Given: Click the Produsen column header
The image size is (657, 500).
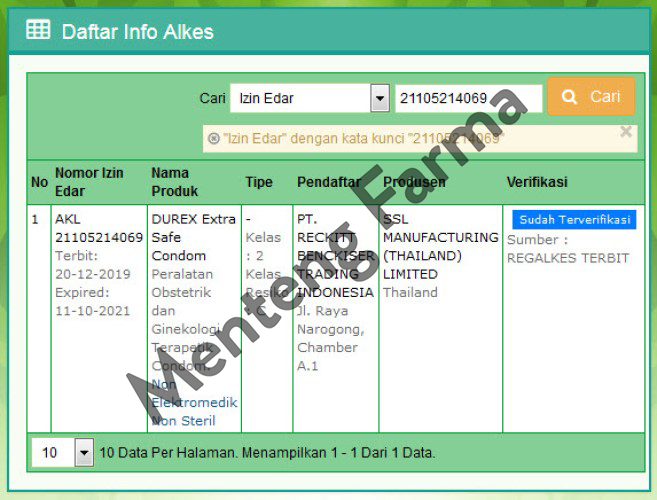Looking at the screenshot, I should [414, 182].
